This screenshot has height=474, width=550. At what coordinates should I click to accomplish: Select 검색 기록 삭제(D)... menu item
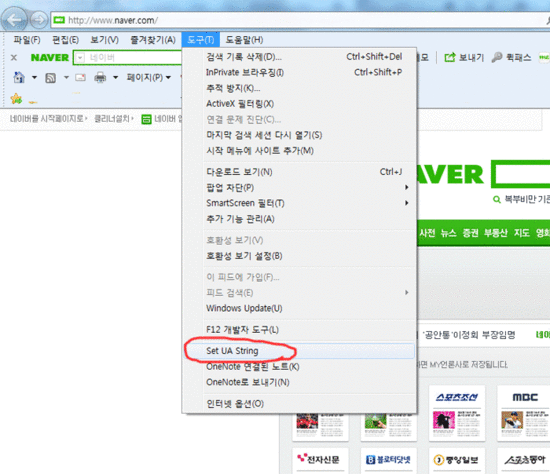click(299, 56)
